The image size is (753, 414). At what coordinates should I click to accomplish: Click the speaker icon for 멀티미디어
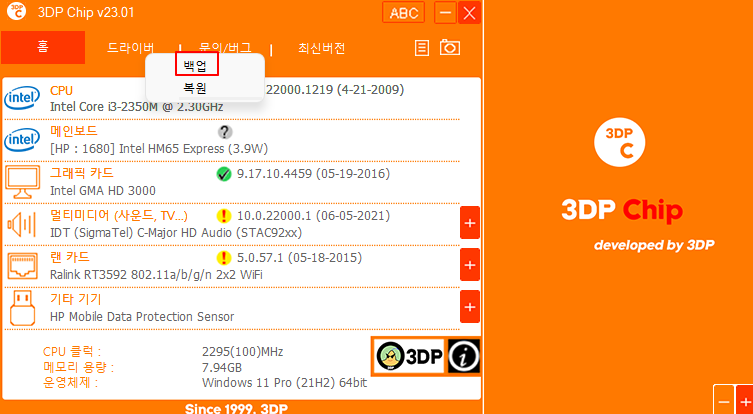pyautogui.click(x=22, y=224)
